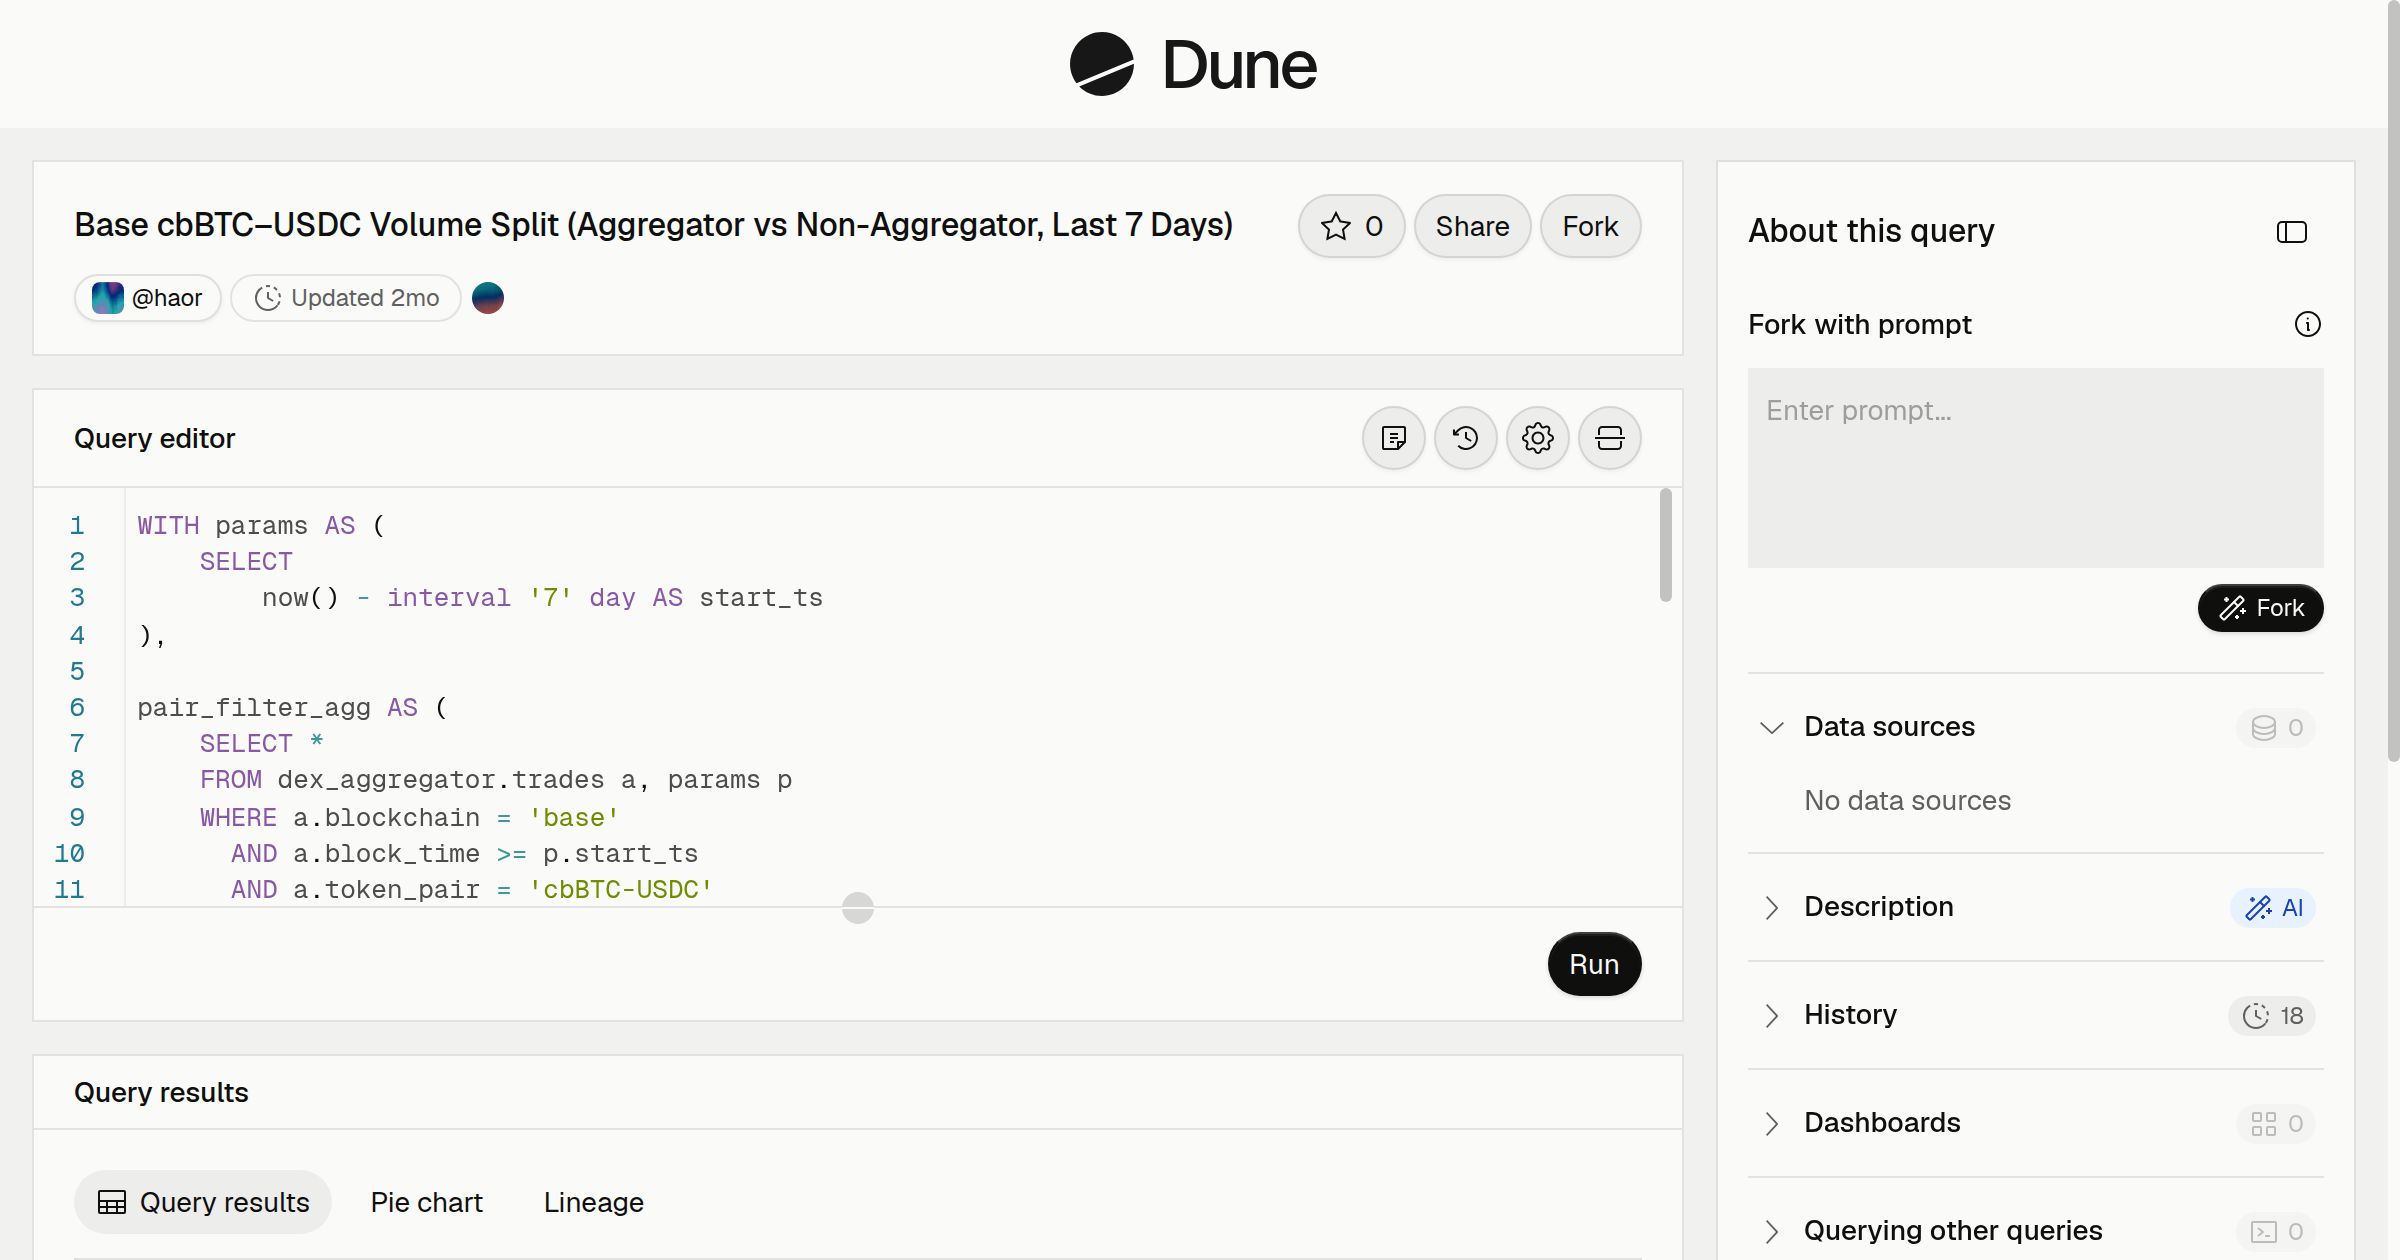This screenshot has height=1260, width=2400.
Task: Show Fork with prompt info icon
Action: (2307, 324)
